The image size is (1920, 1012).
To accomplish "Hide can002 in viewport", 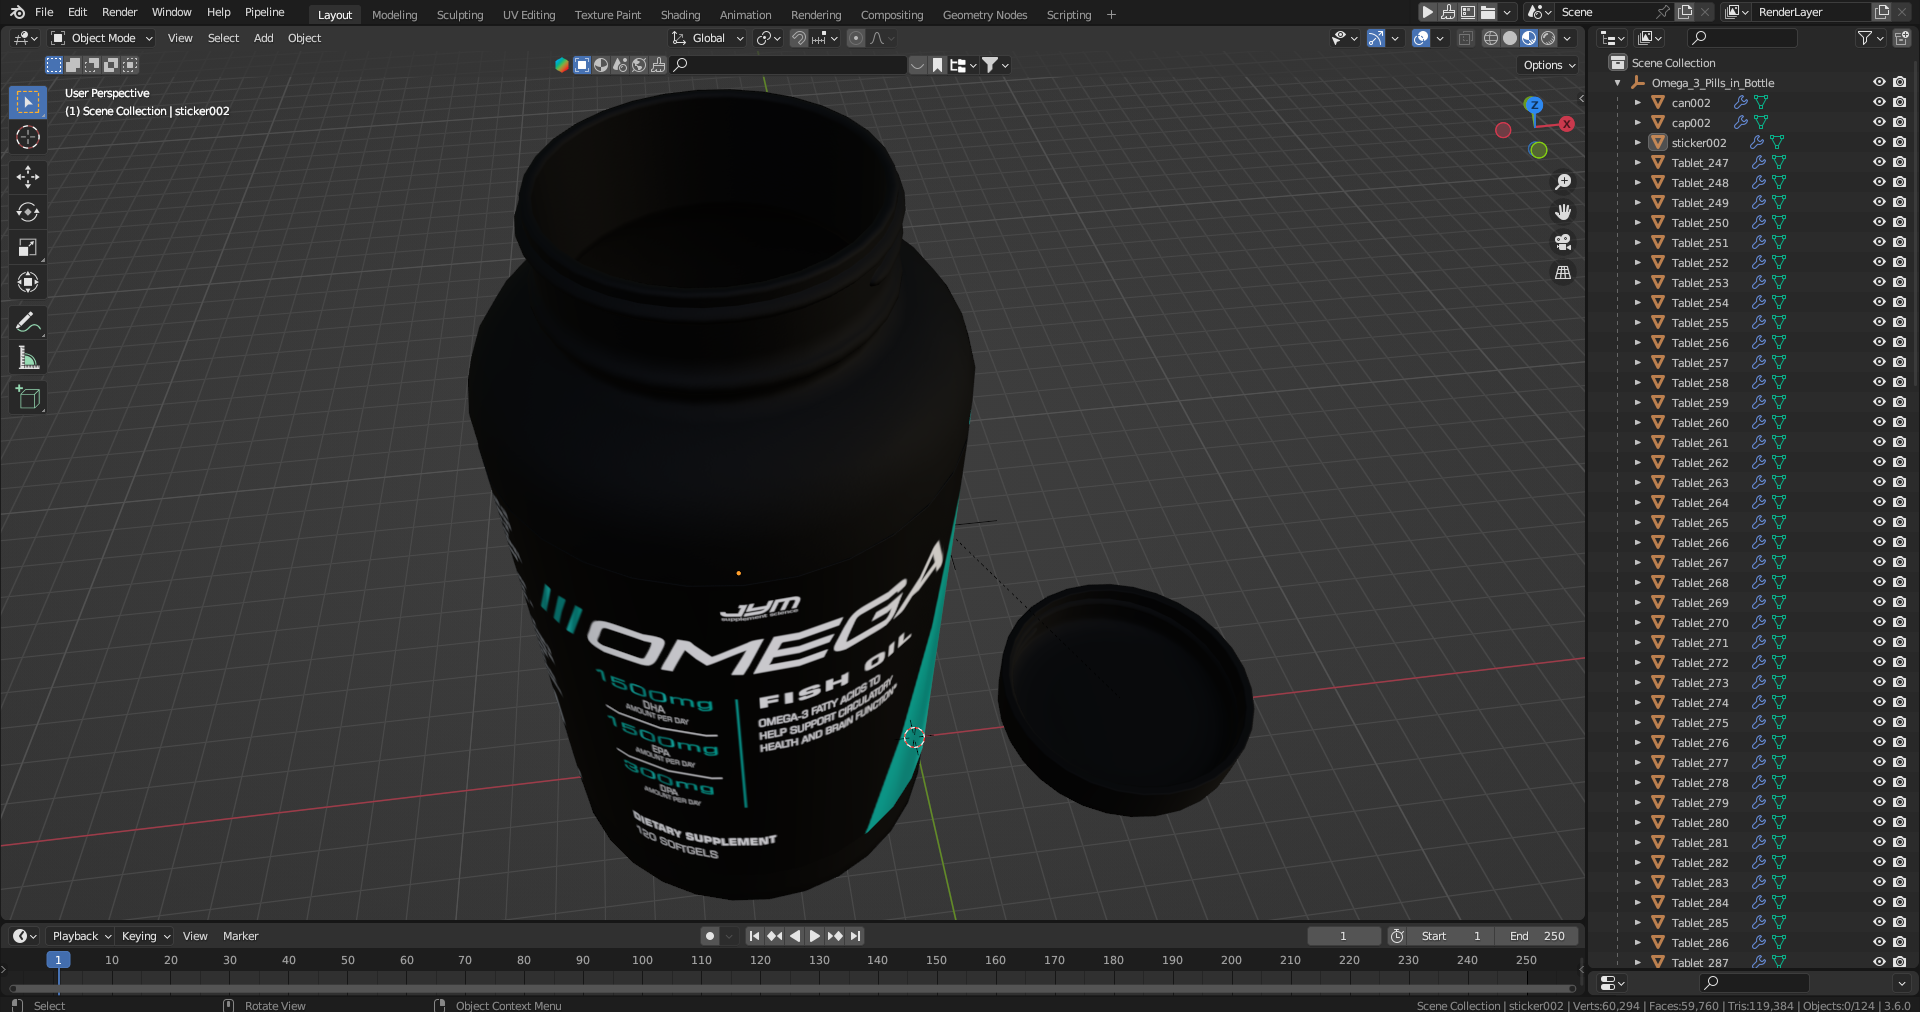I will 1879,102.
